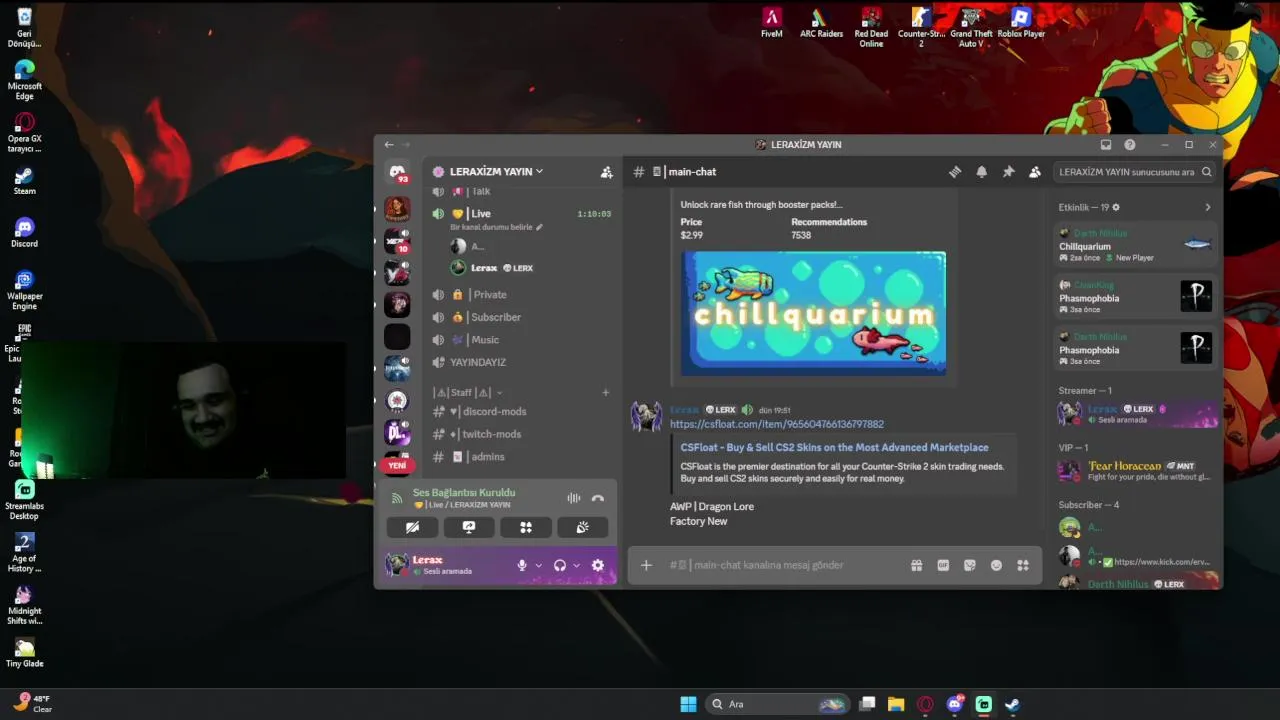
Task: Join the Subscriber voice channel
Action: pos(522,317)
